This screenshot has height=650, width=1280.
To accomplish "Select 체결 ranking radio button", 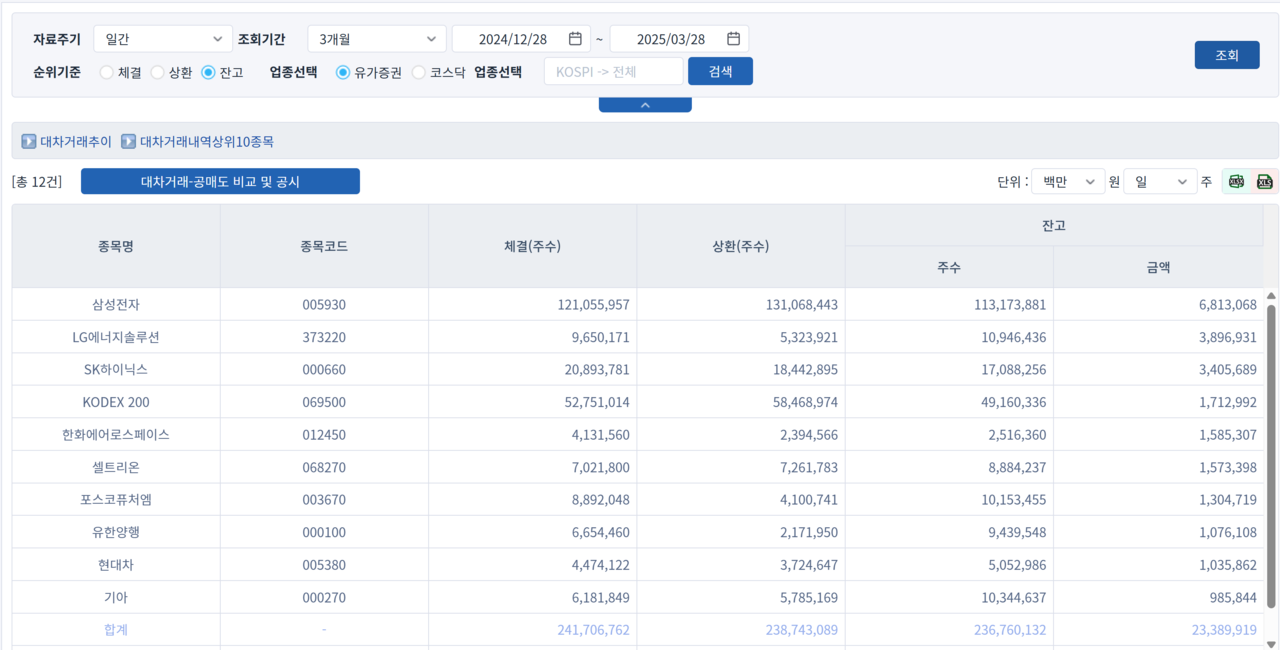I will tap(106, 72).
